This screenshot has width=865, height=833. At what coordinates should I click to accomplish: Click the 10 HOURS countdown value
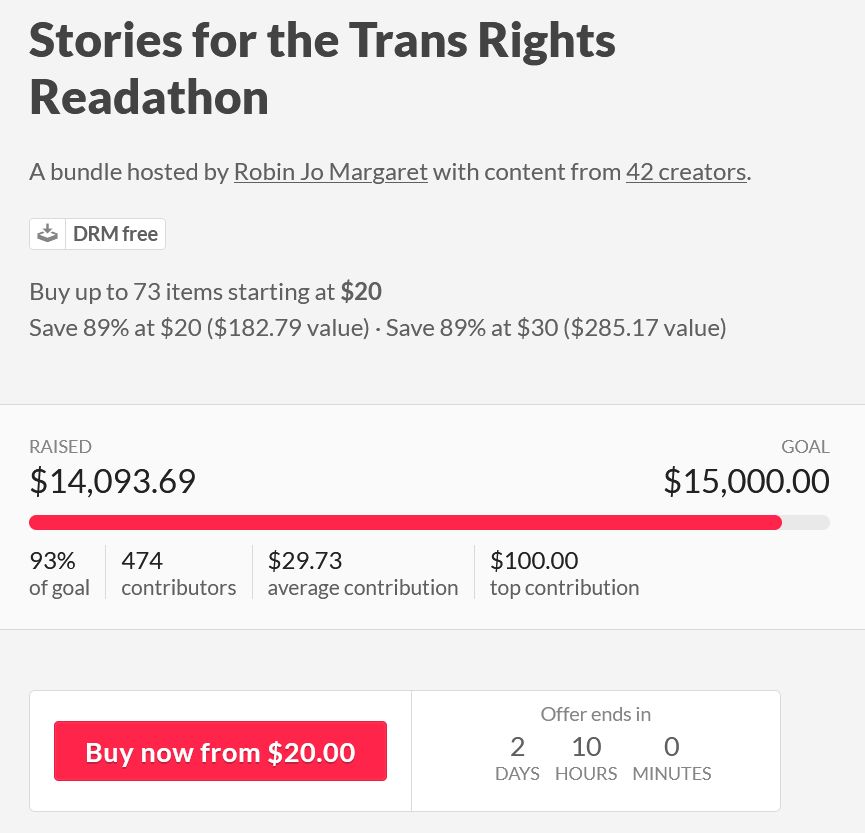586,755
